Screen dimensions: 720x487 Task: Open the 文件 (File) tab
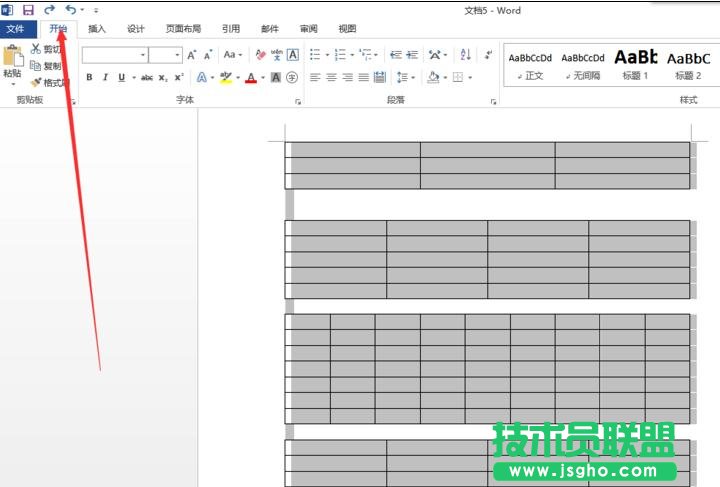16,29
